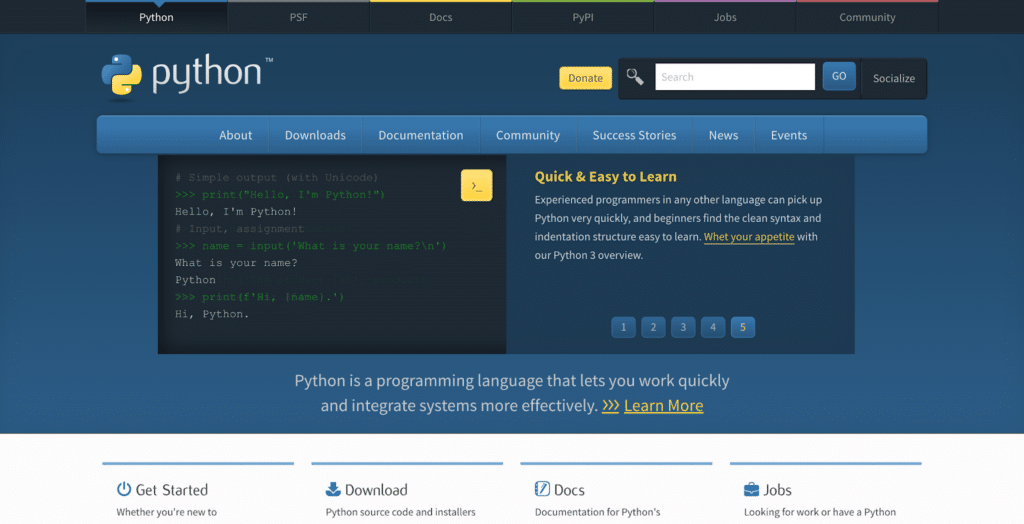Open the Events menu
The height and width of the screenshot is (524, 1024).
pos(789,135)
